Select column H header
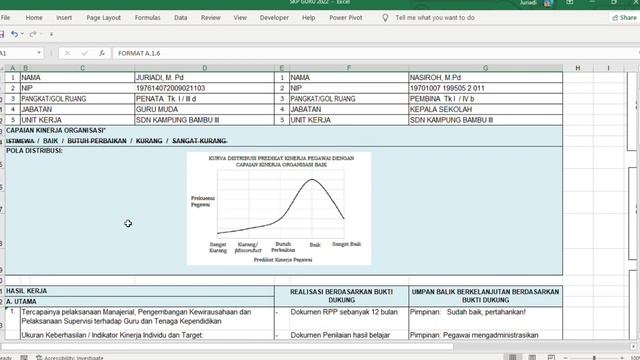 [578, 68]
